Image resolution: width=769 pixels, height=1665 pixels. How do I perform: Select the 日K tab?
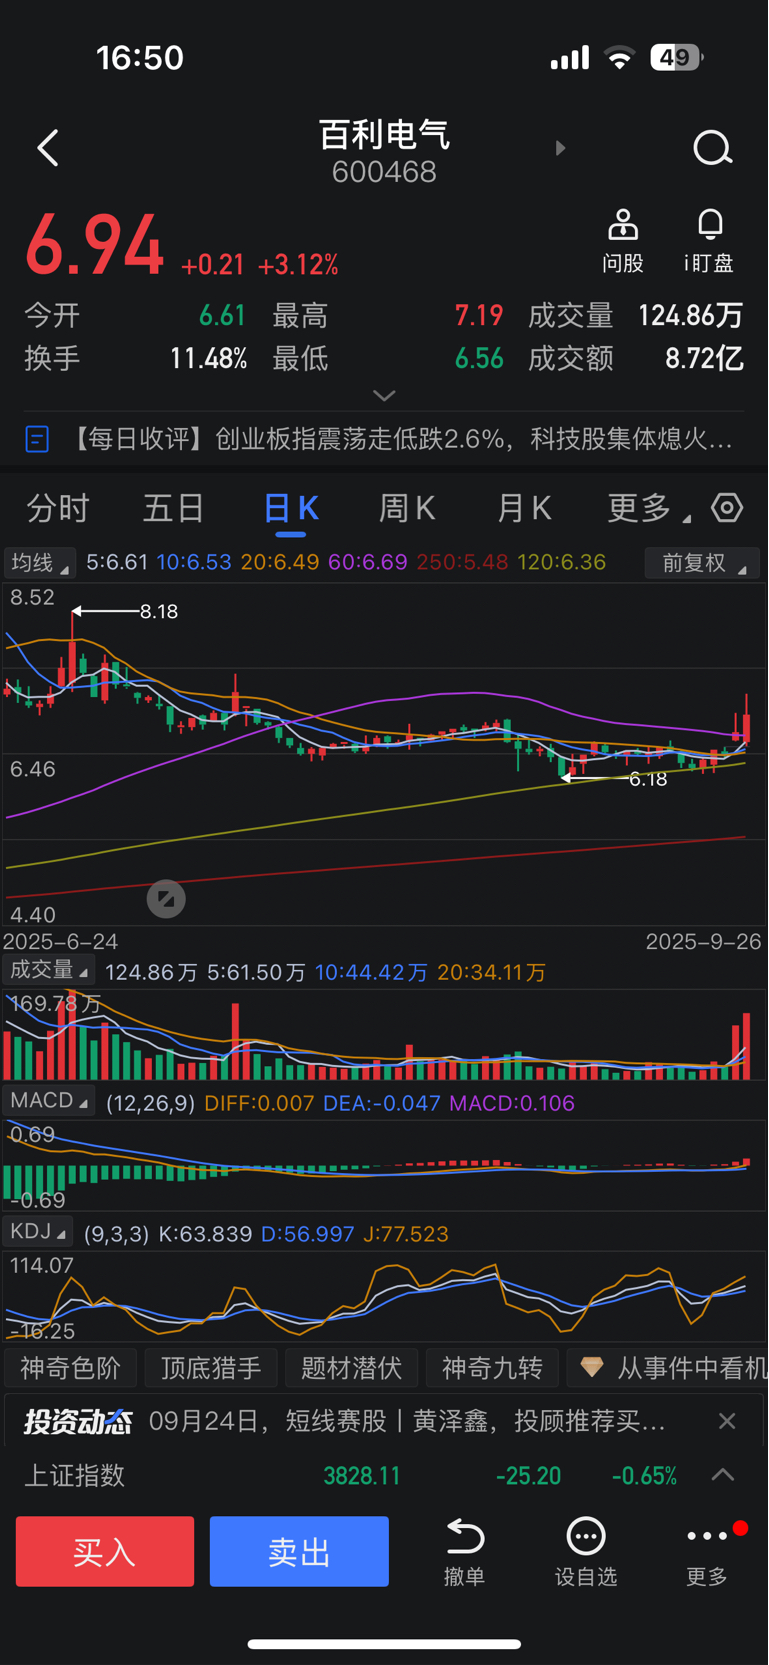tap(291, 508)
